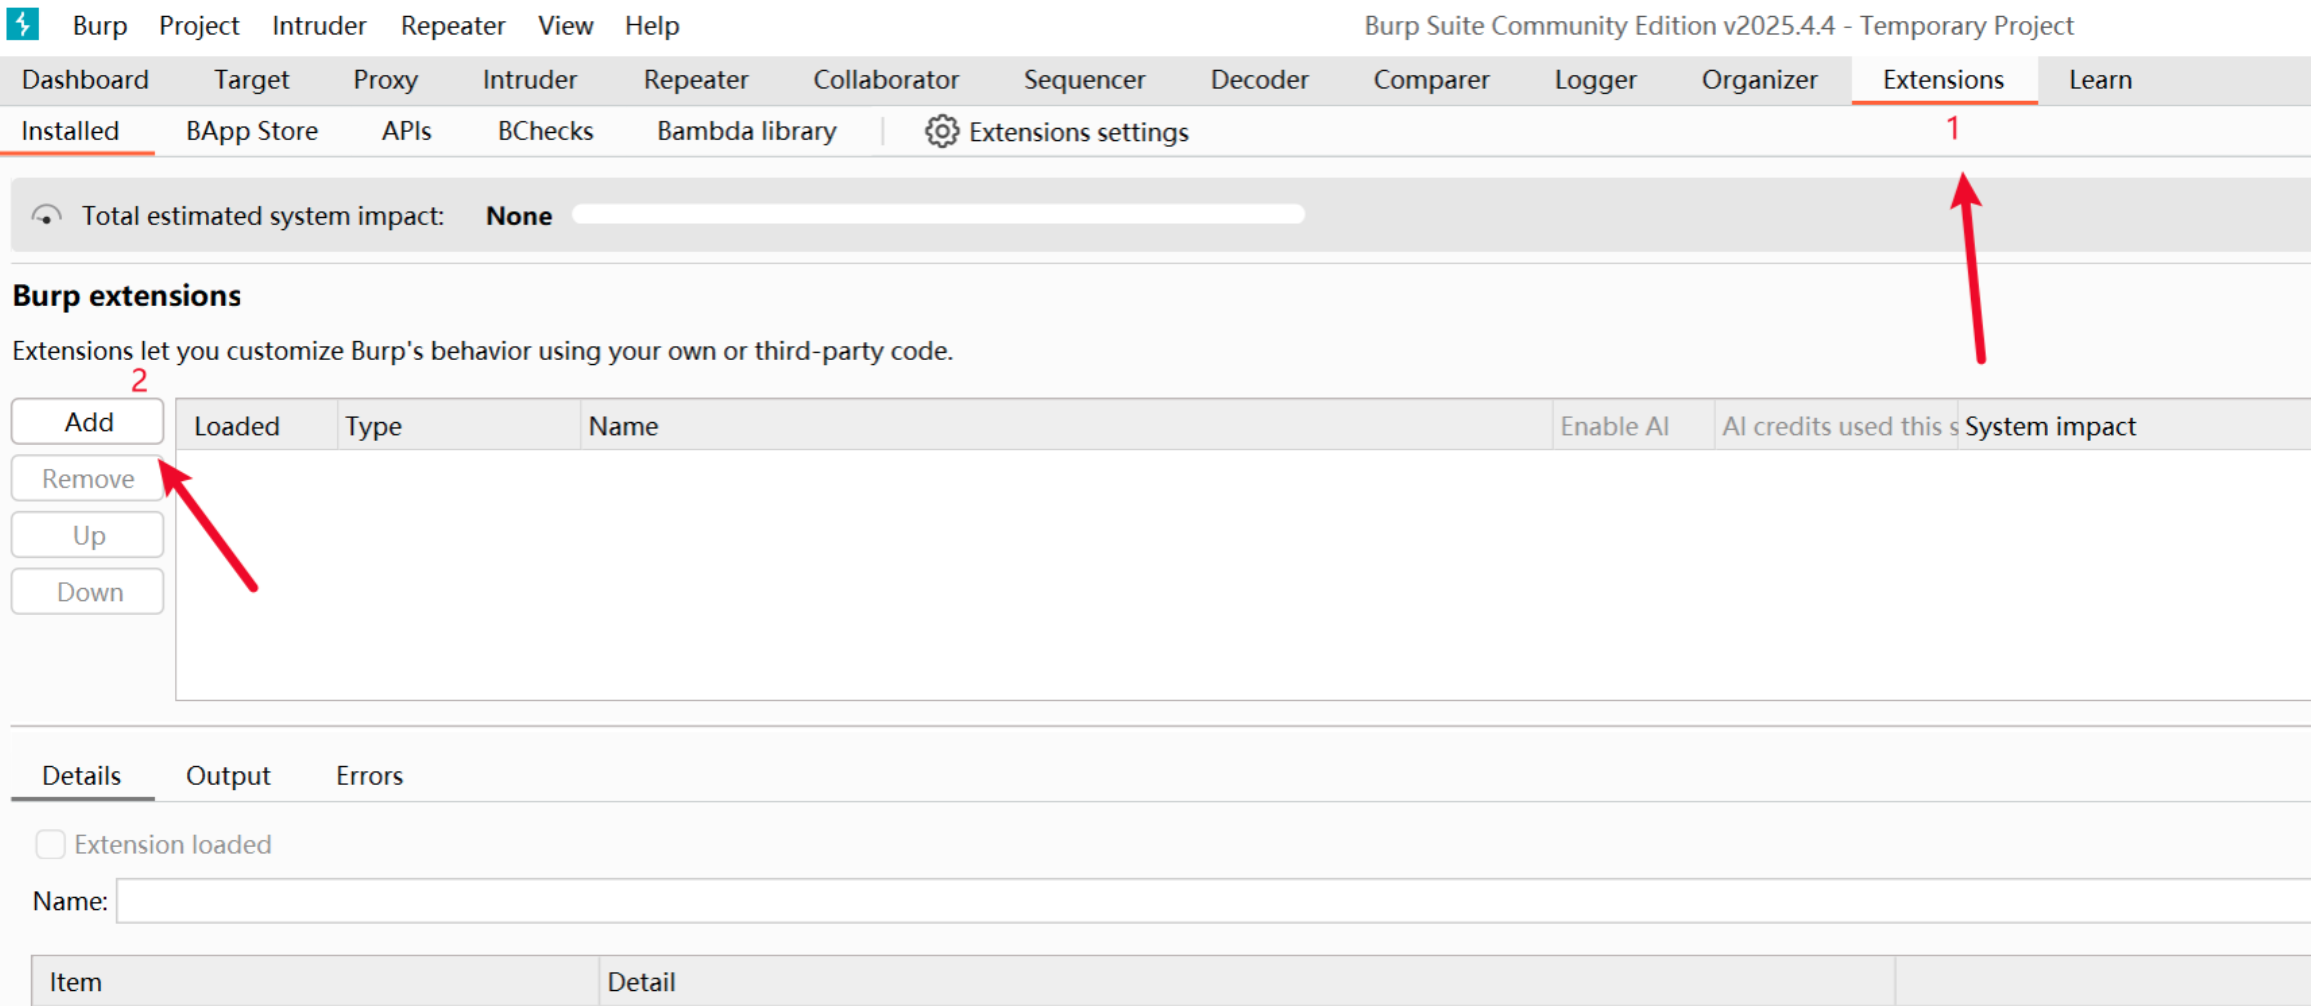Open the APIs sub-tab
The image size is (2311, 1006).
coord(406,131)
